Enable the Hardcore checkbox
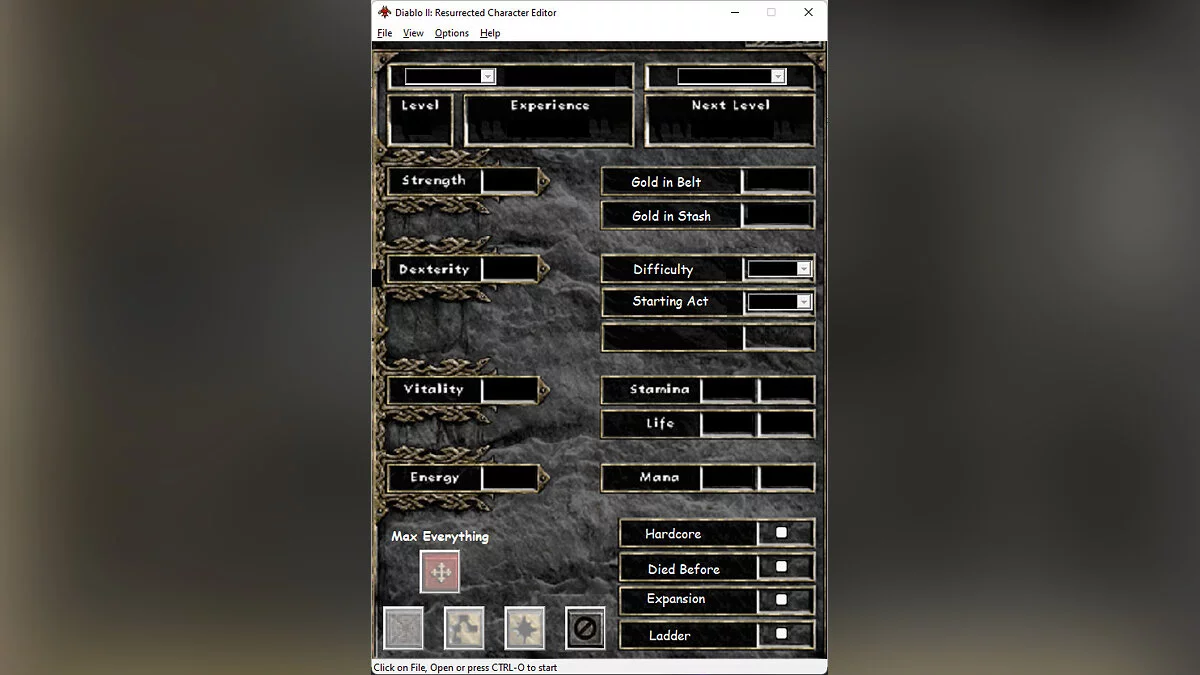Screen dimensions: 1200x675 [782, 533]
